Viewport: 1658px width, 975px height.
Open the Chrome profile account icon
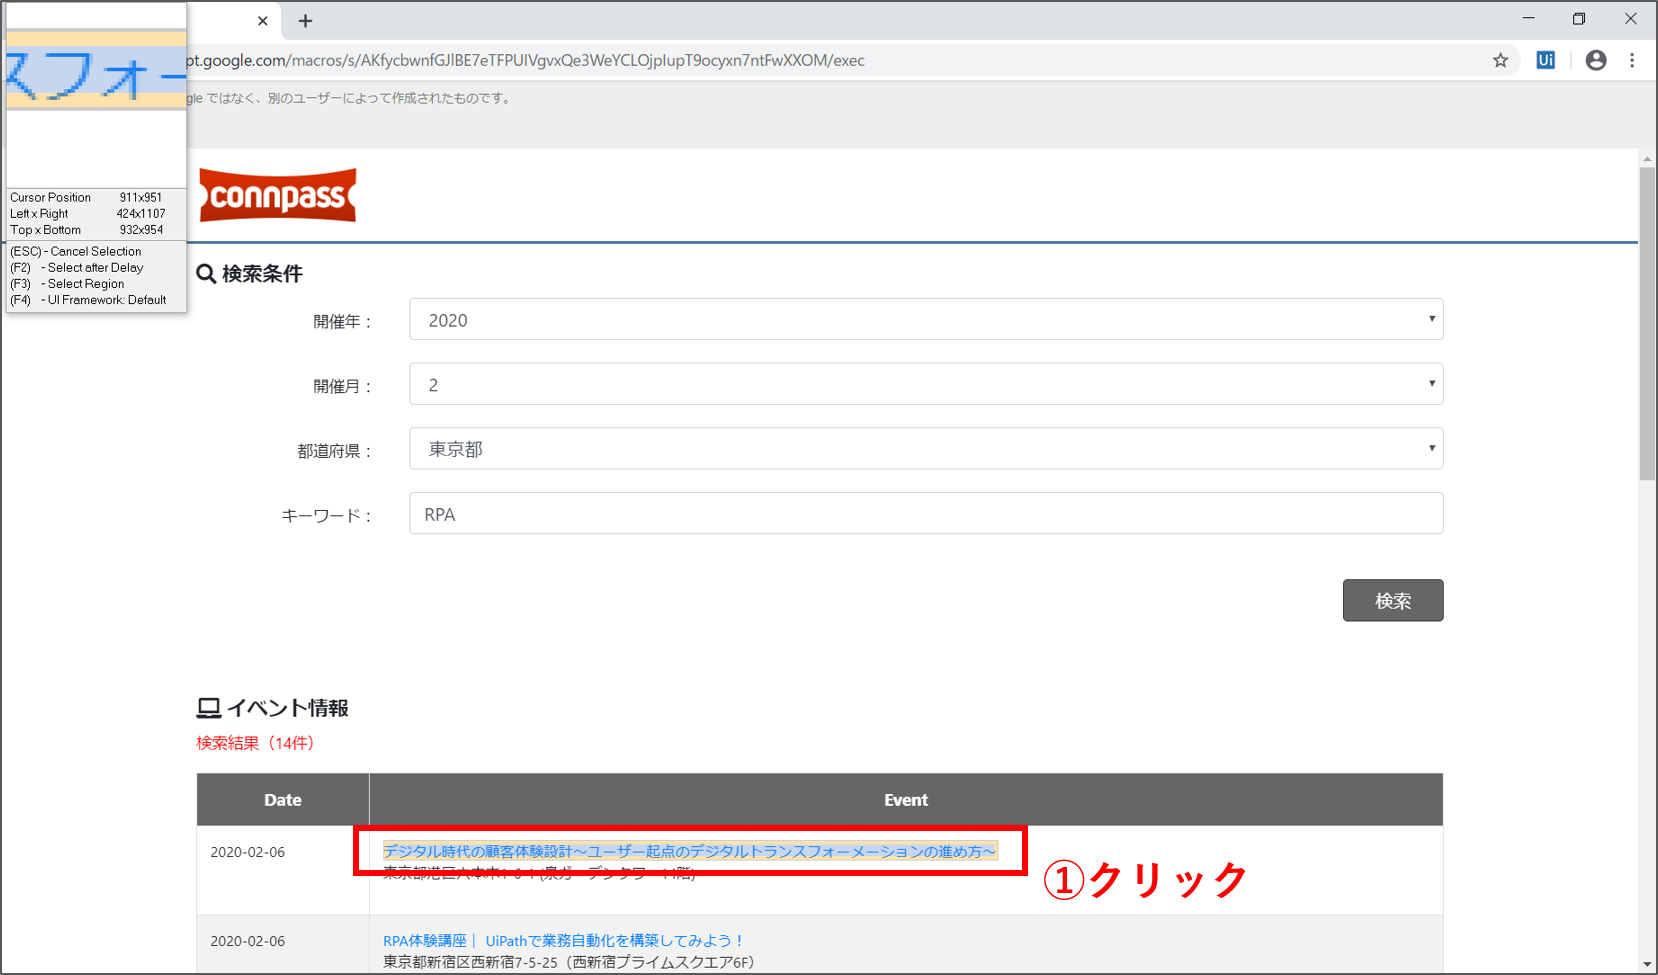click(x=1596, y=61)
